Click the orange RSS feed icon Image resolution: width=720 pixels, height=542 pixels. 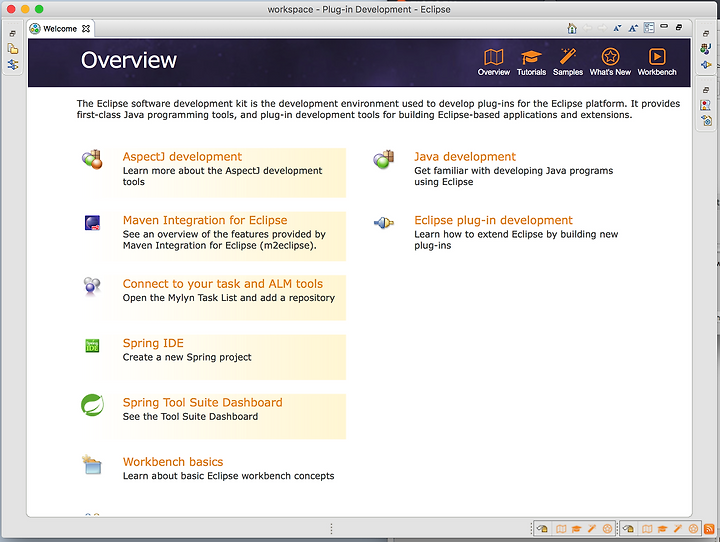click(x=709, y=529)
